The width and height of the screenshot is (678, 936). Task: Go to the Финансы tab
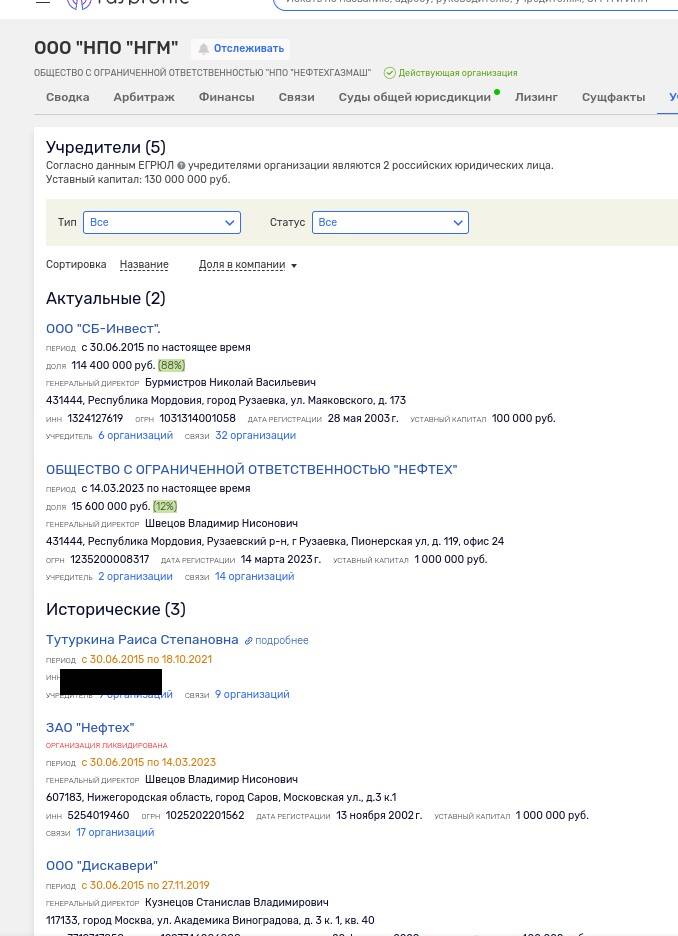click(x=227, y=97)
